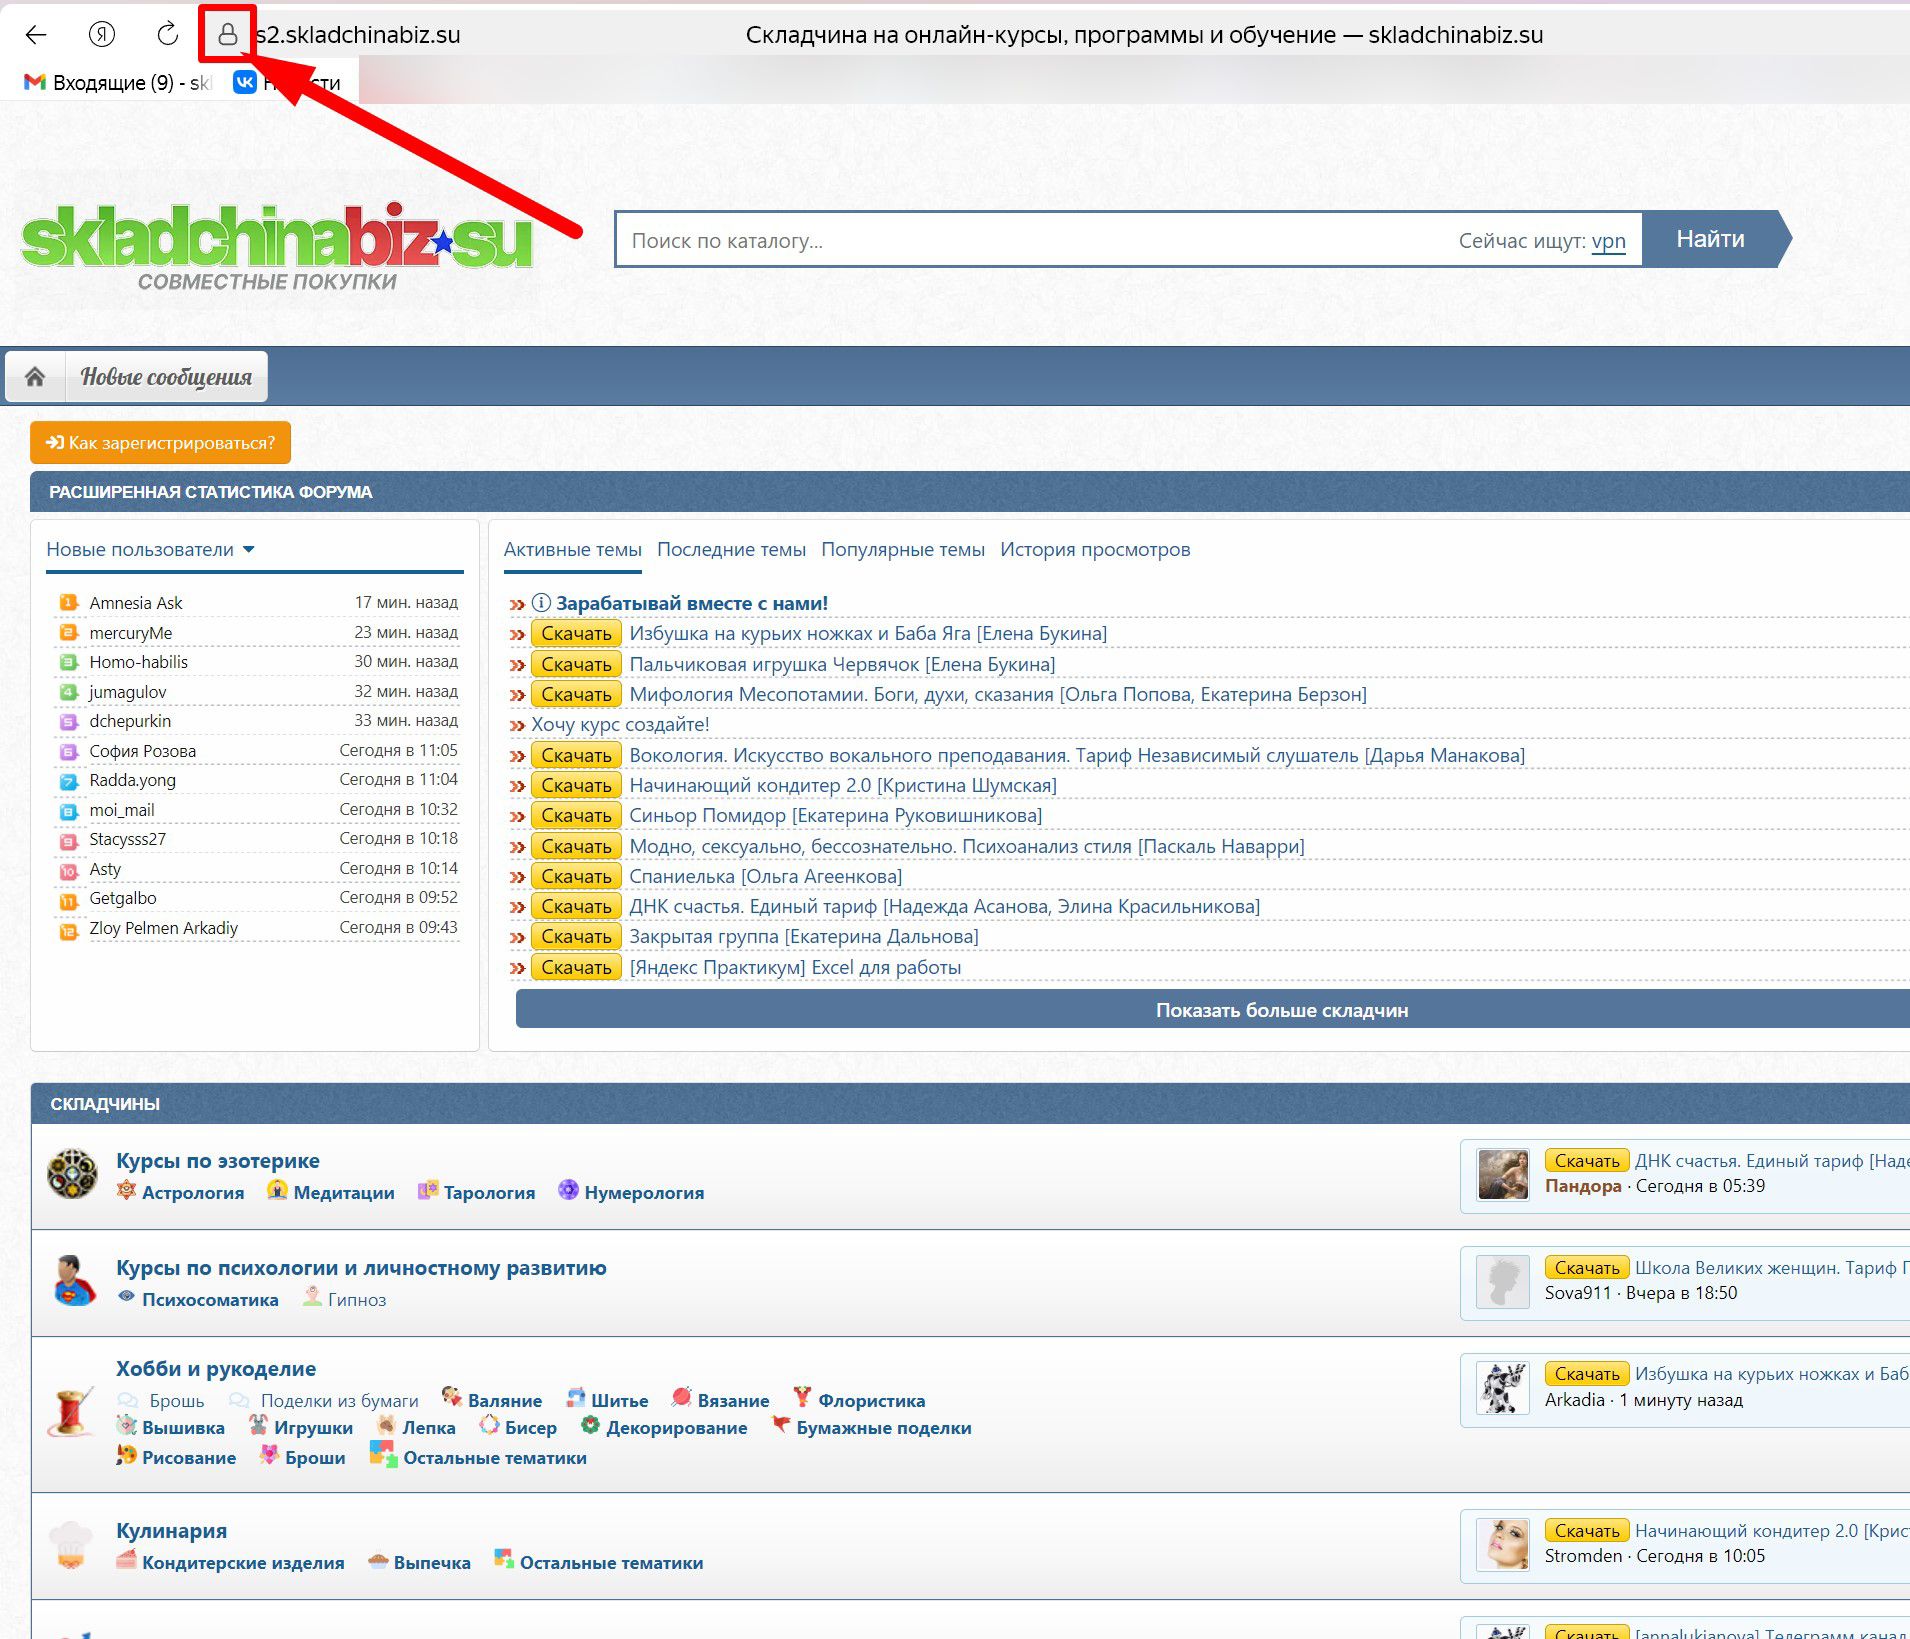Click Показать больше складчин
This screenshot has width=1910, height=1639.
(1281, 1009)
